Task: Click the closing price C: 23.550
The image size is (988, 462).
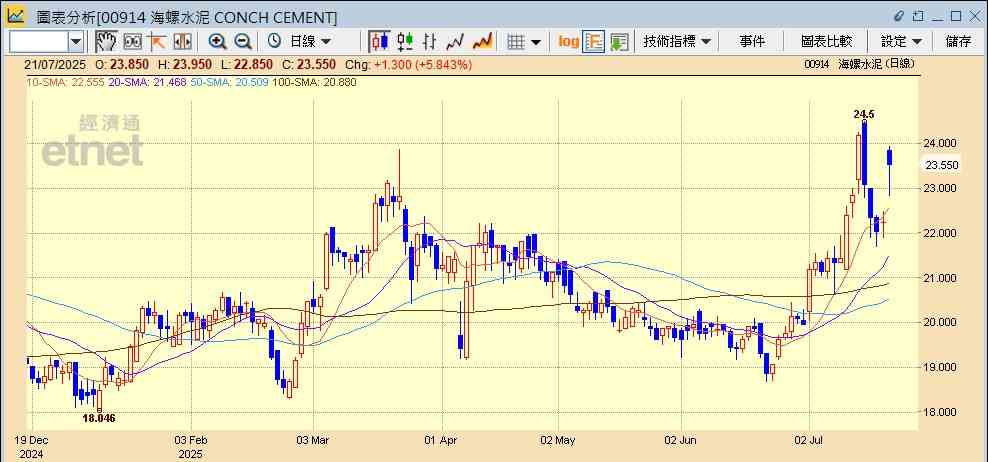Action: click(310, 64)
